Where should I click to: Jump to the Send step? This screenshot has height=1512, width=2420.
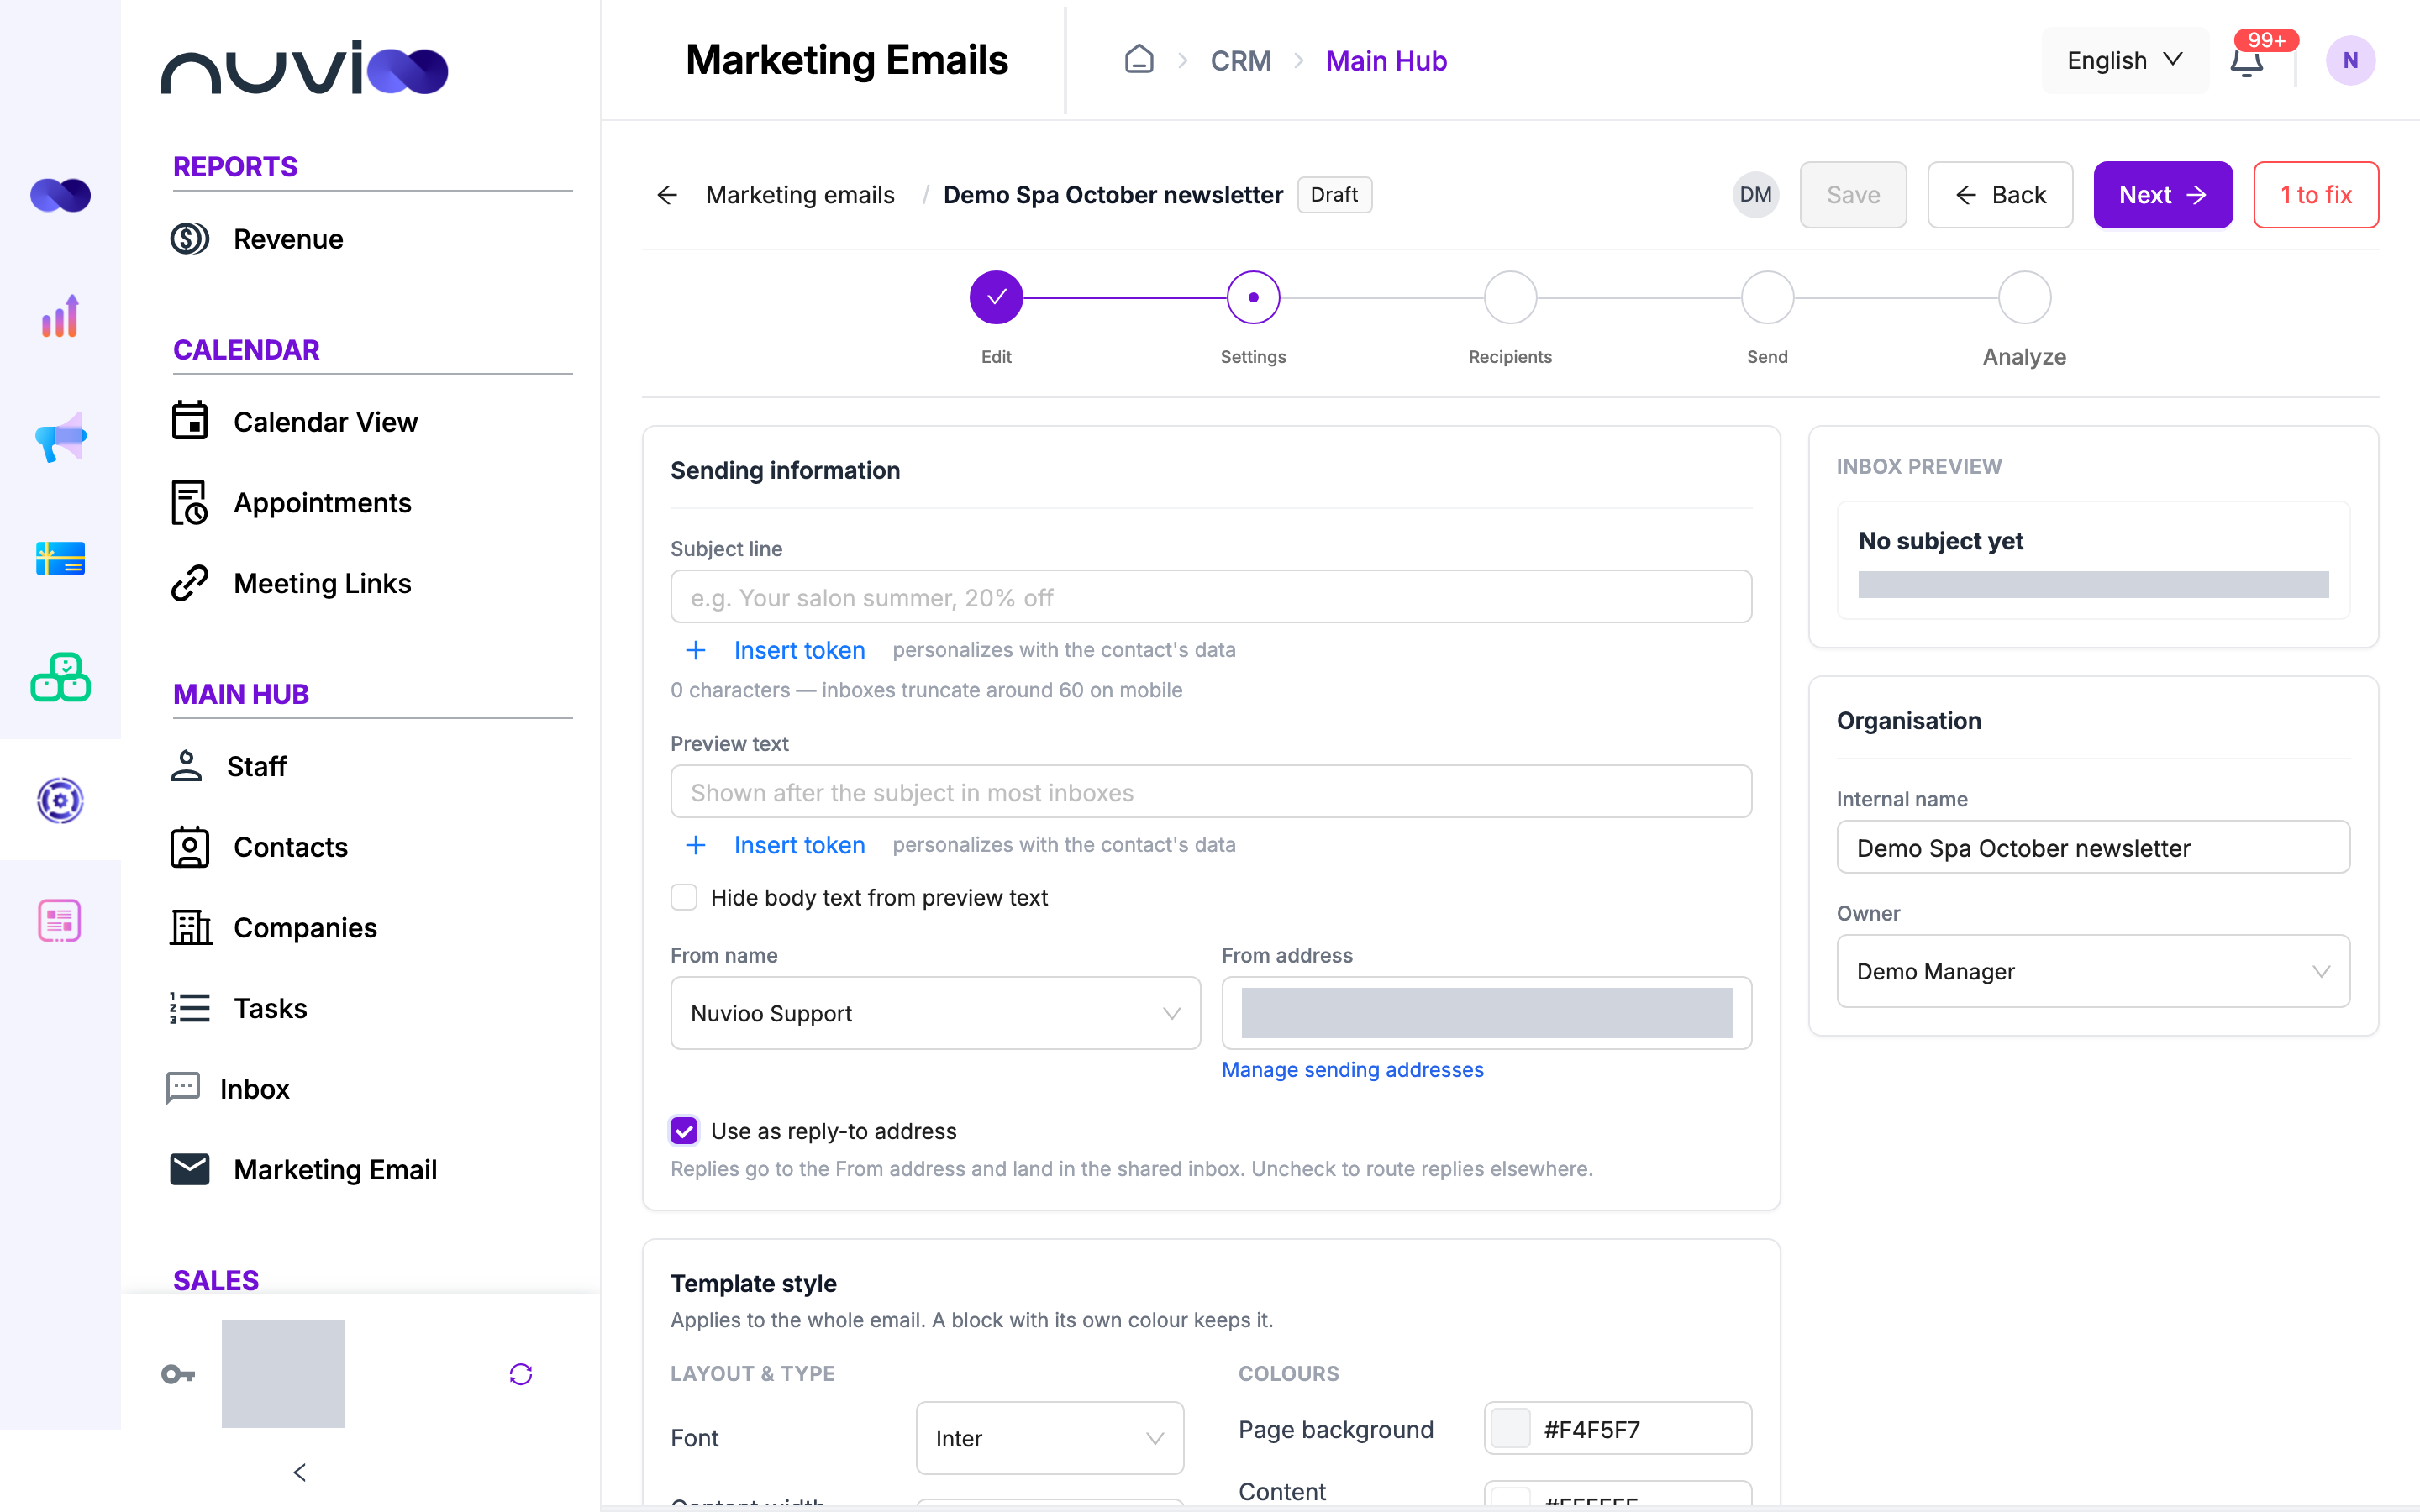click(1767, 297)
